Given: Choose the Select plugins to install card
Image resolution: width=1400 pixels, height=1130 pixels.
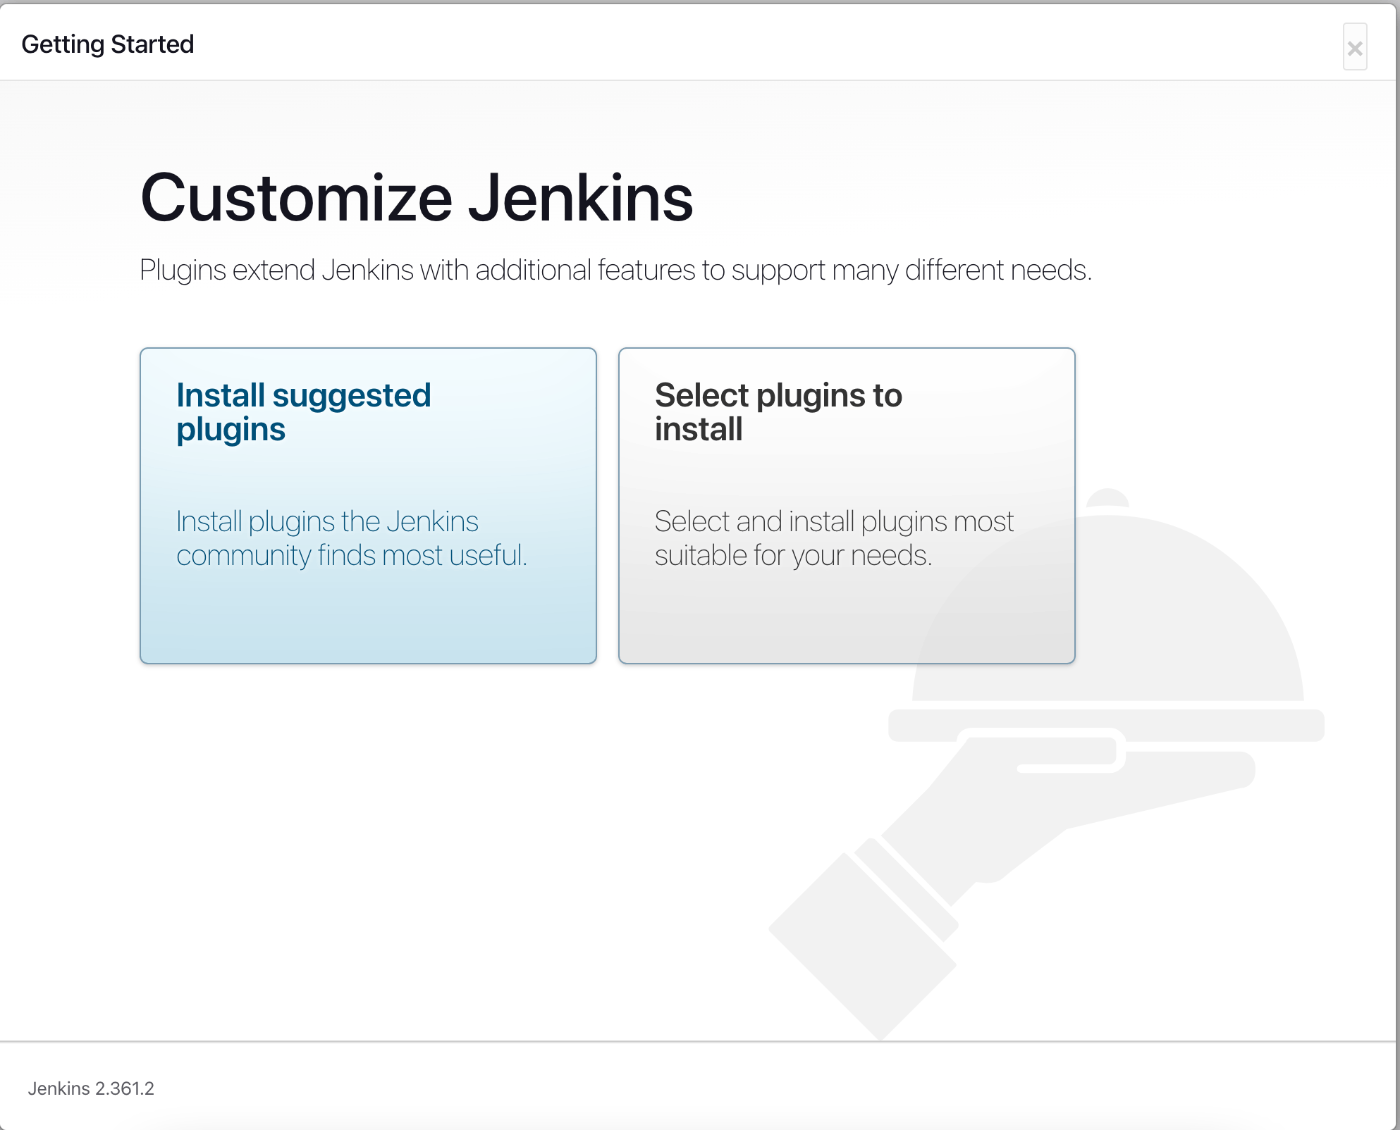Looking at the screenshot, I should (x=846, y=505).
